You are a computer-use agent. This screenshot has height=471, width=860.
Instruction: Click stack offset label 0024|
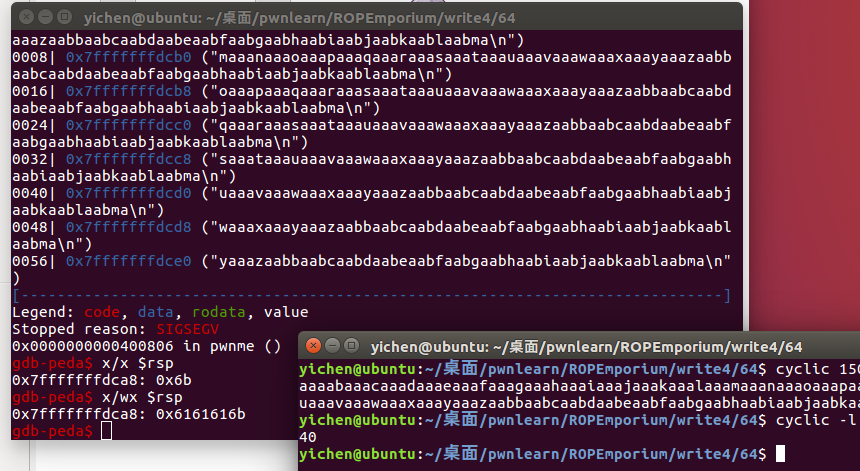tap(34, 125)
